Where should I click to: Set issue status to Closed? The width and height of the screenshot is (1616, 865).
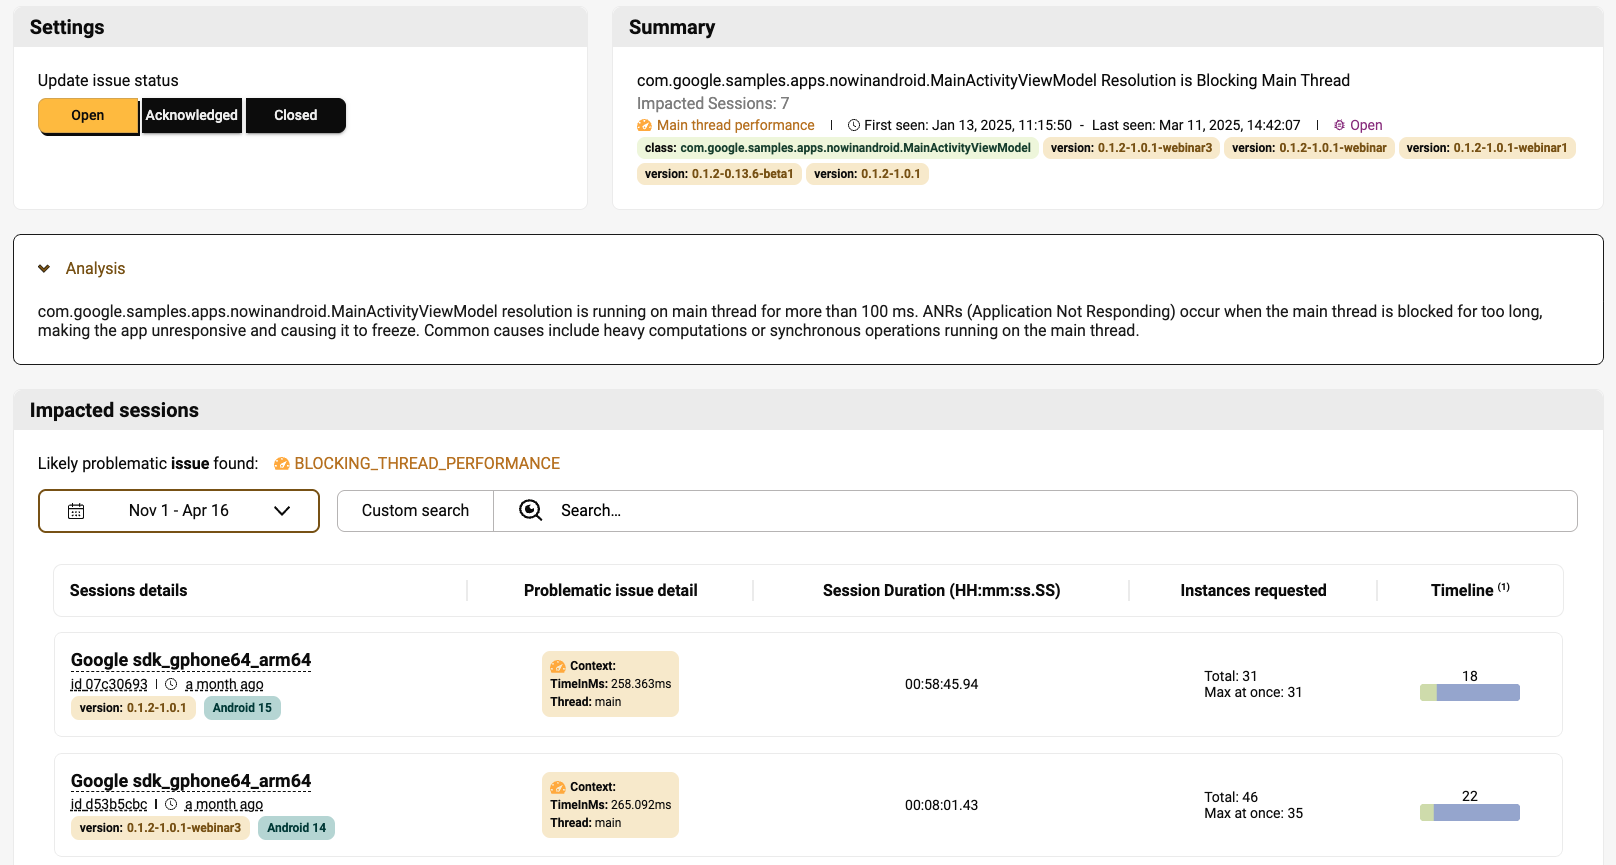tap(296, 116)
